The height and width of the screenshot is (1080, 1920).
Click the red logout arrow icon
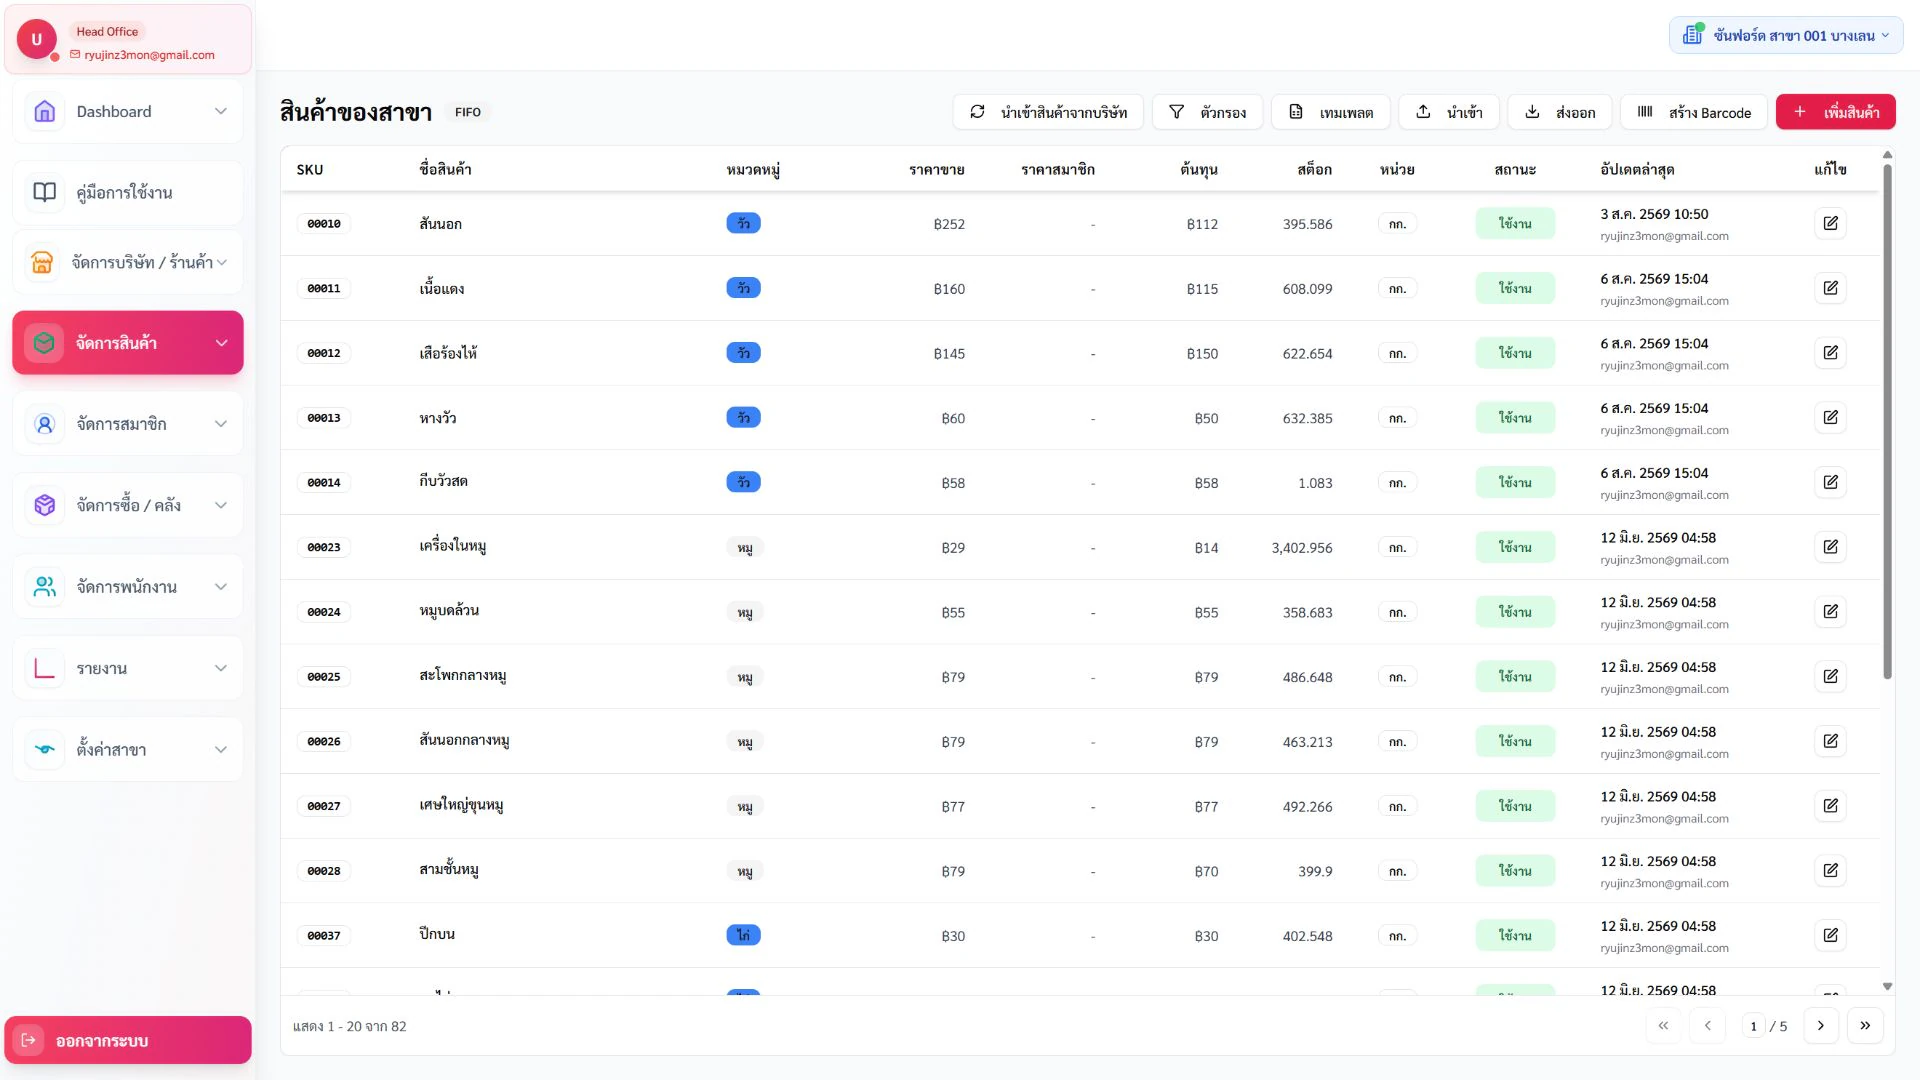click(x=29, y=1040)
